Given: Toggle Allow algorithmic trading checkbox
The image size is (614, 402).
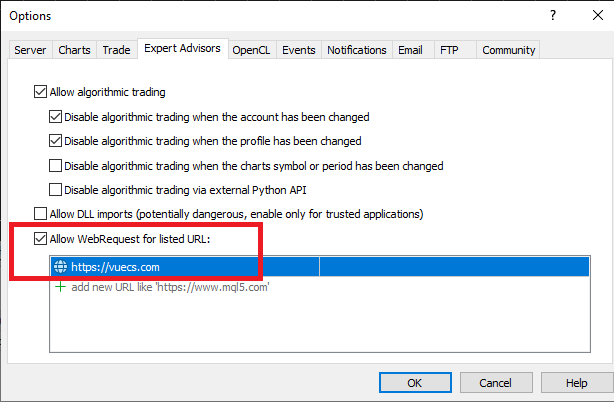Looking at the screenshot, I should pyautogui.click(x=40, y=92).
